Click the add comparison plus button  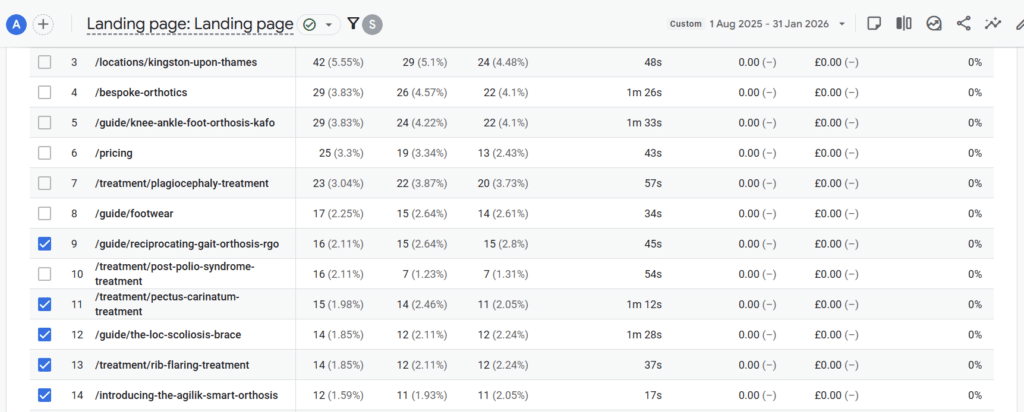pos(43,24)
